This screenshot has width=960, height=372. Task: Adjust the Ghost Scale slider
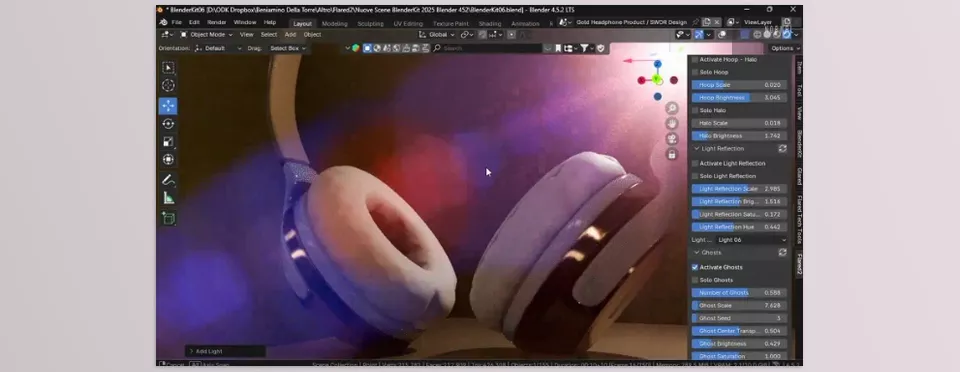(739, 305)
